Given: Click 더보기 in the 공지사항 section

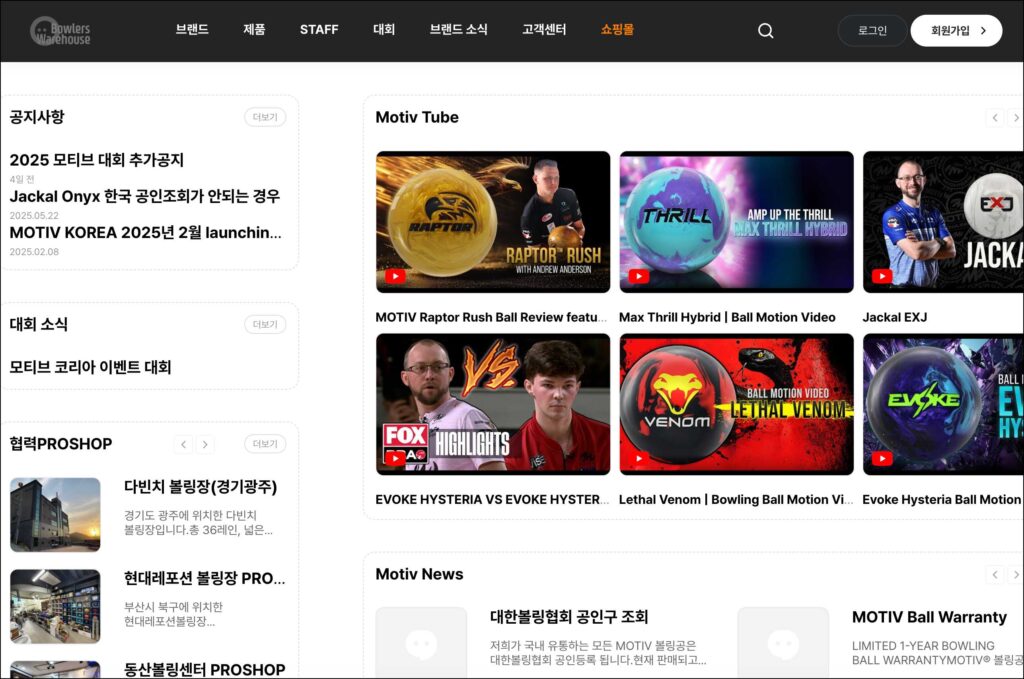Looking at the screenshot, I should pyautogui.click(x=265, y=117).
